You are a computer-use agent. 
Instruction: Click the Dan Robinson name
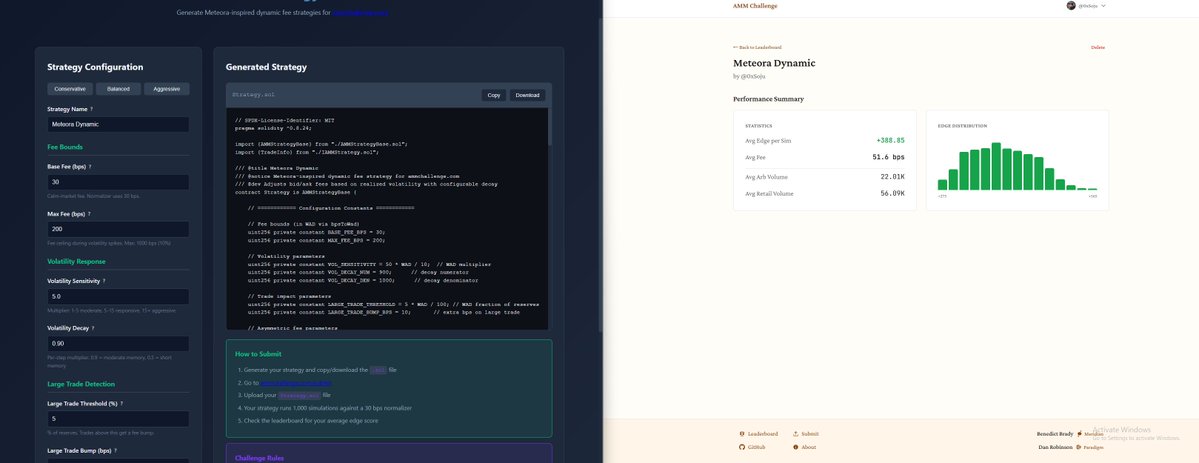(1055, 447)
